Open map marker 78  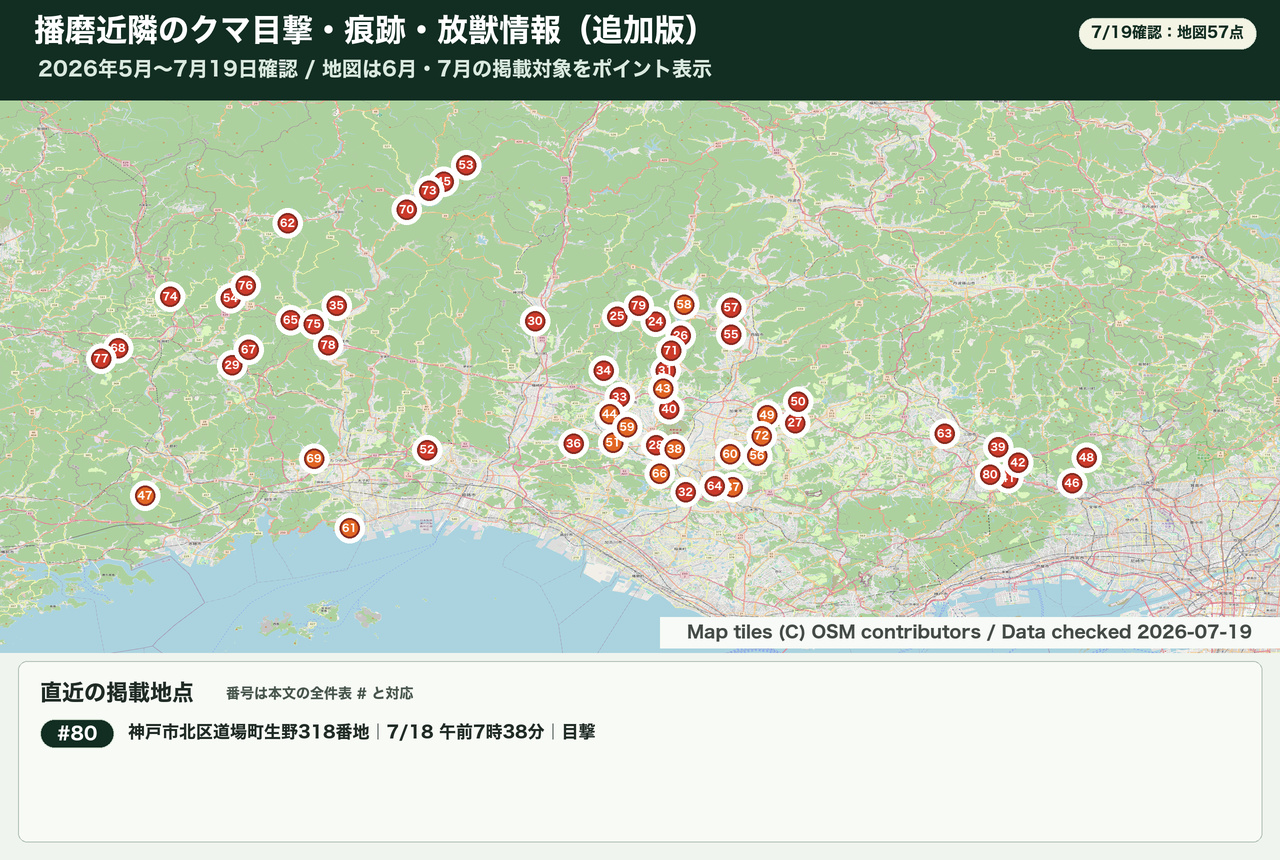tap(328, 345)
